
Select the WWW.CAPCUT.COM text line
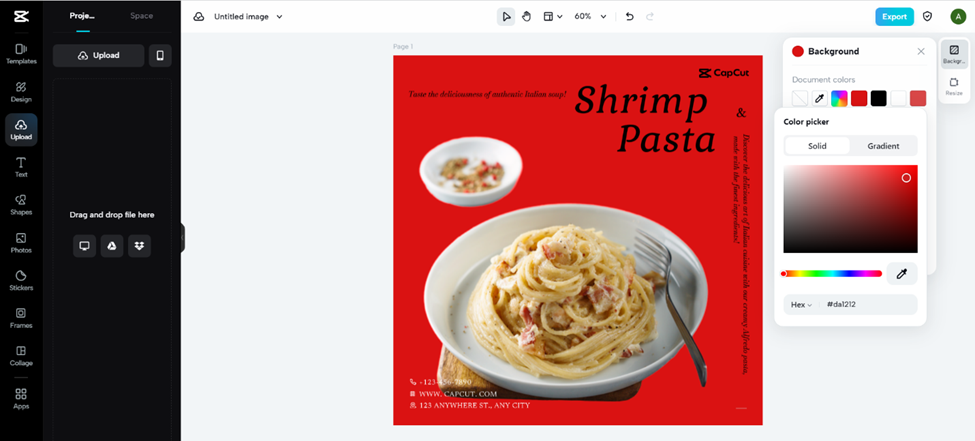tap(458, 394)
